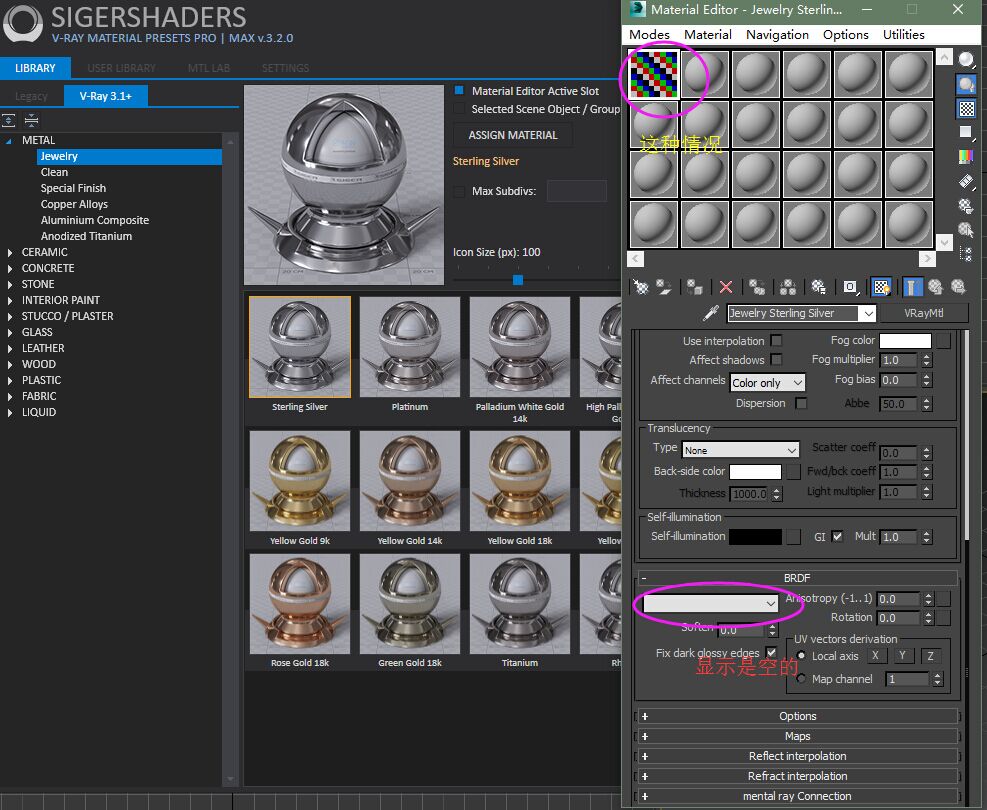
Task: Enable Selected Scene Object / Group option
Action: pyautogui.click(x=460, y=109)
